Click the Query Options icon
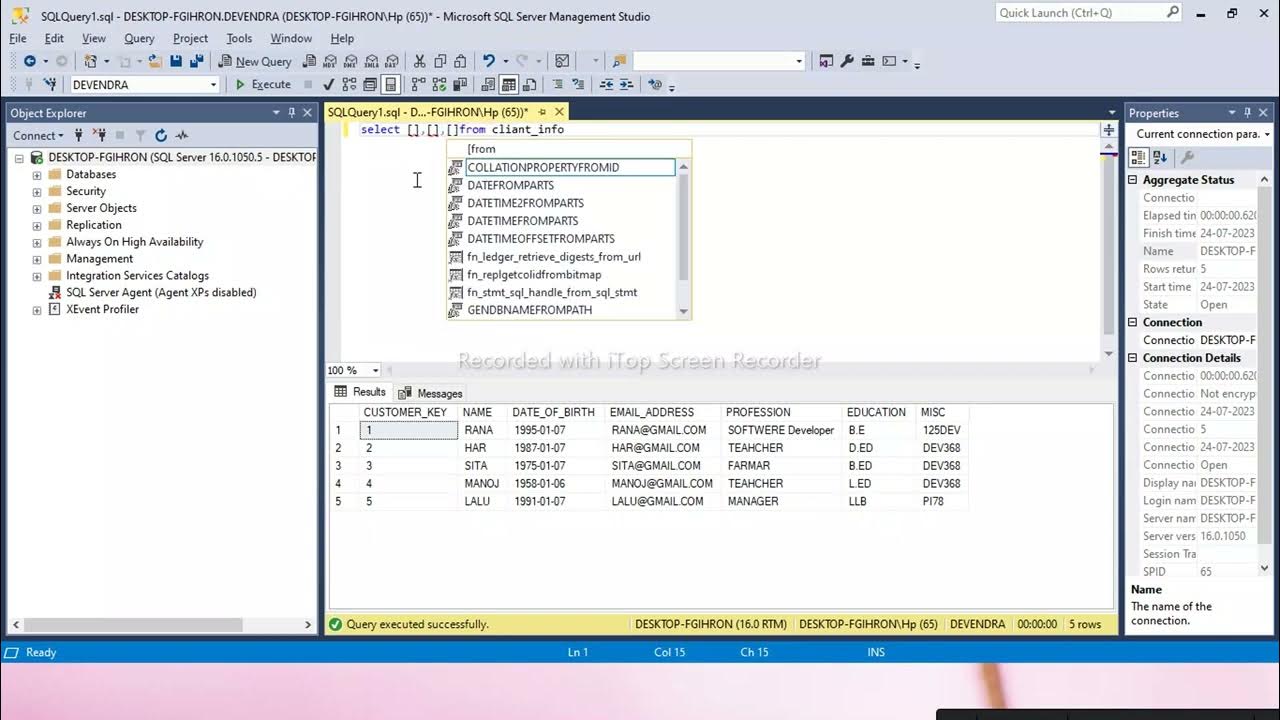 point(370,85)
